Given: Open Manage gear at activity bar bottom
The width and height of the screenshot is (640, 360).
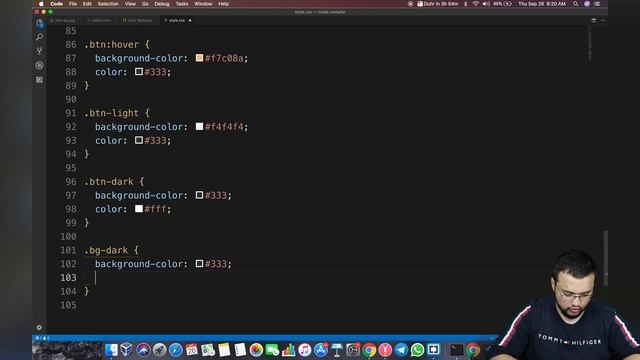Looking at the screenshot, I should coord(39,327).
